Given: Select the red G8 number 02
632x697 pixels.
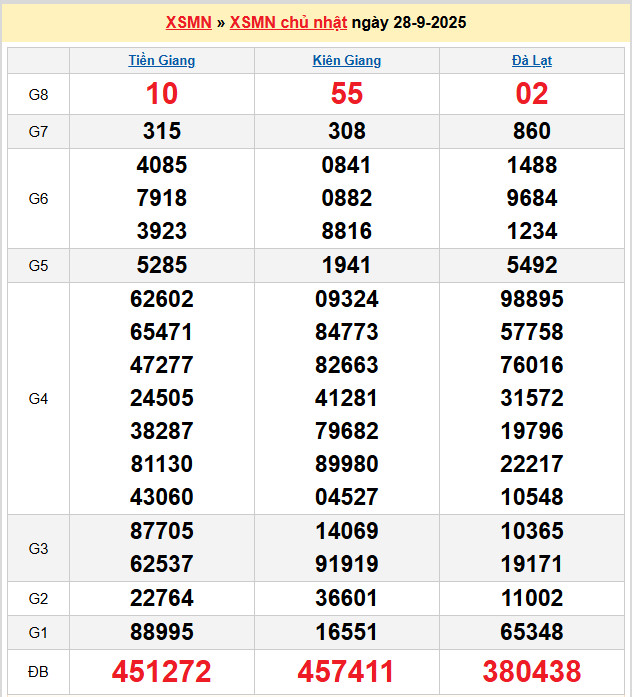Looking at the screenshot, I should (x=532, y=94).
